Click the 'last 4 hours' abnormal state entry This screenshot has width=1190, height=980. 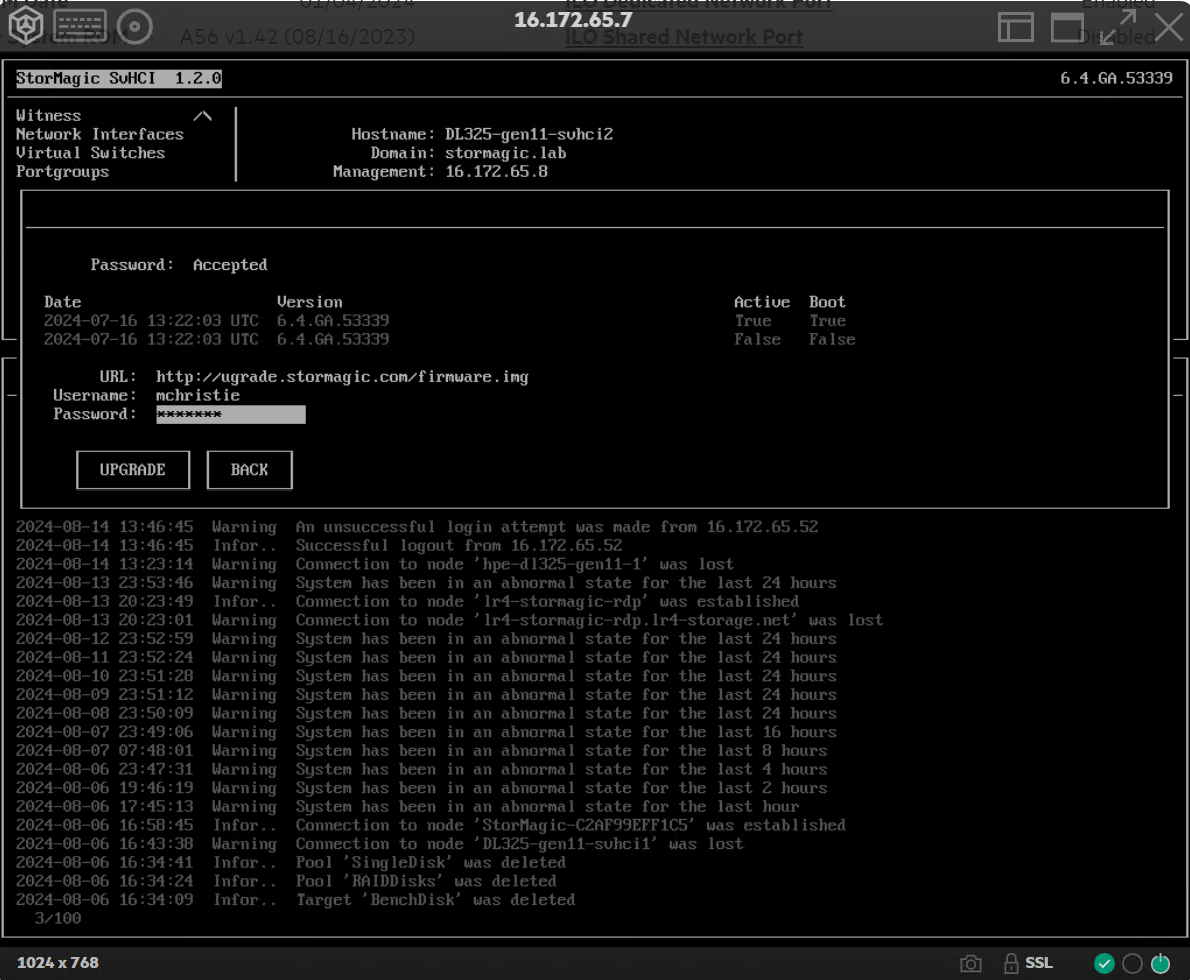(x=422, y=769)
